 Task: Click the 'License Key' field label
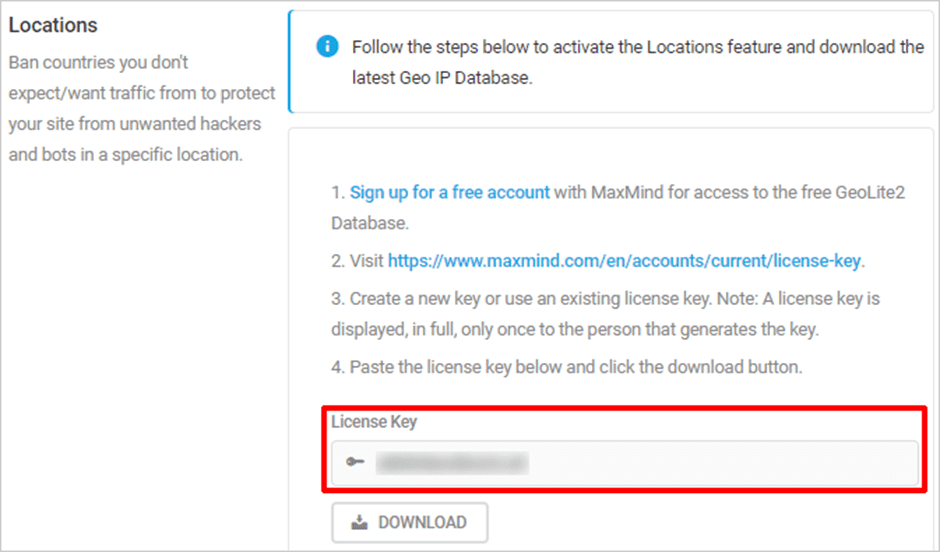374,422
